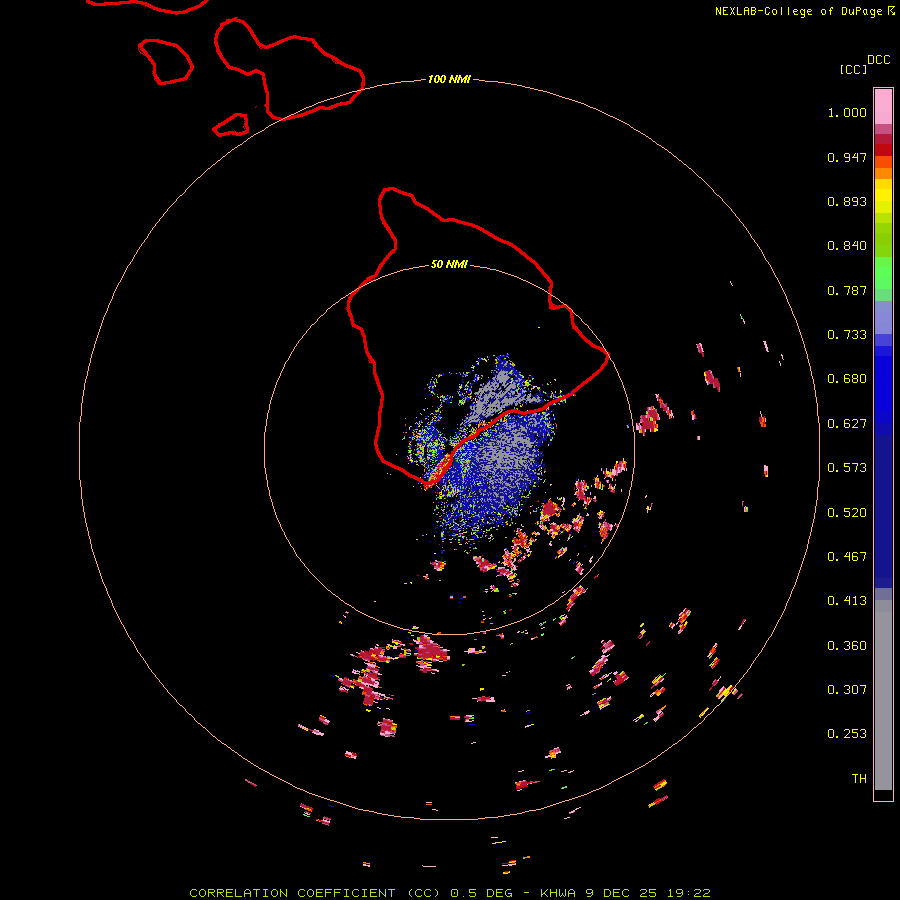Click the 0.840 scale value
900x900 pixels.
pyautogui.click(x=847, y=246)
